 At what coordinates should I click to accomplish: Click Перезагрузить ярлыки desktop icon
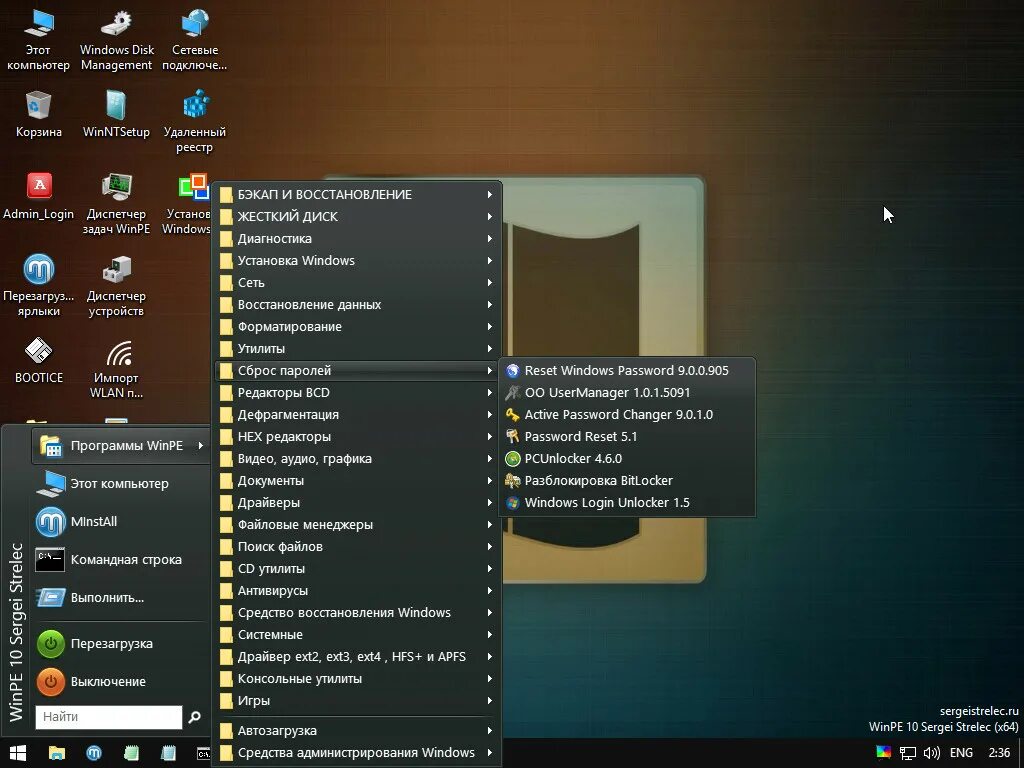39,286
